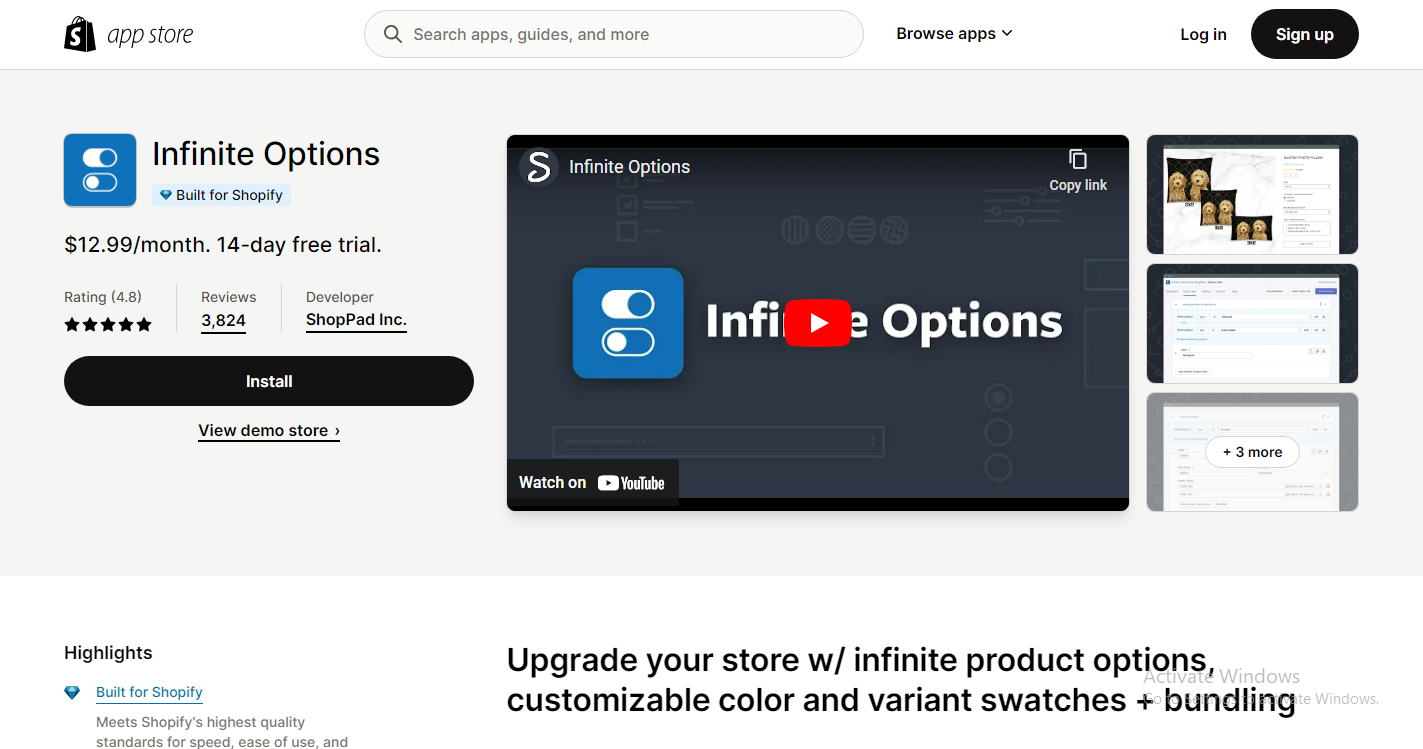Open the custom photo pillow screenshot thumbnail
The width and height of the screenshot is (1423, 749).
[1252, 195]
